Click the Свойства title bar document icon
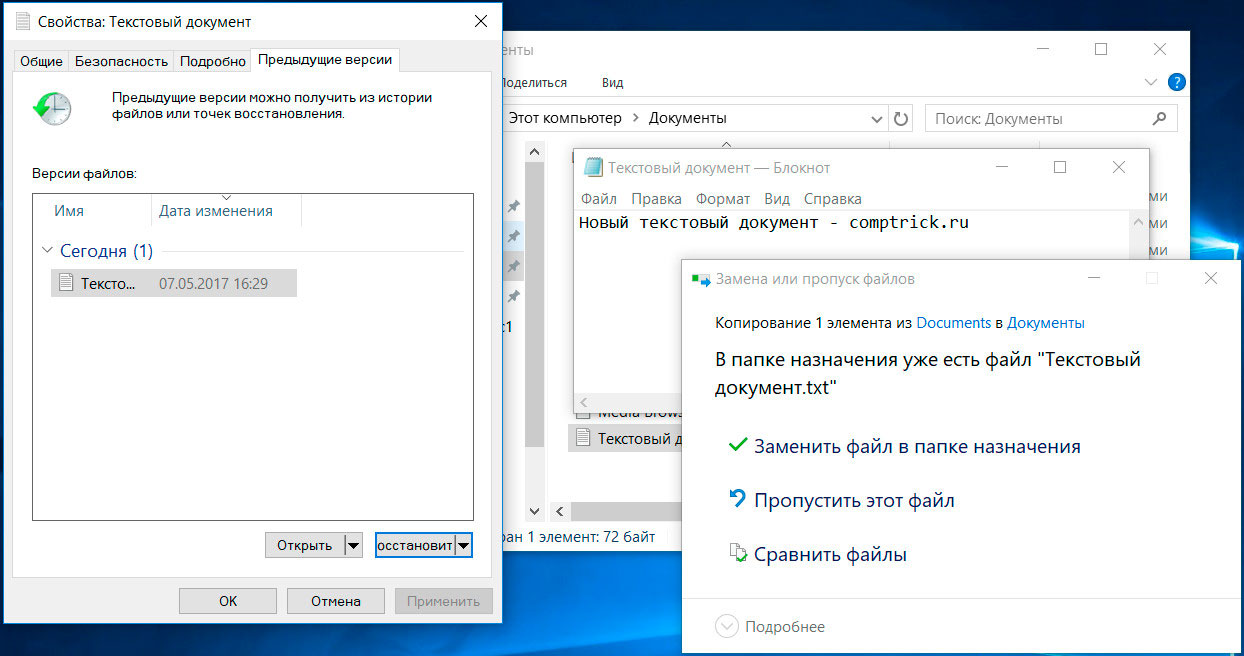The width and height of the screenshot is (1244, 656). coord(22,21)
